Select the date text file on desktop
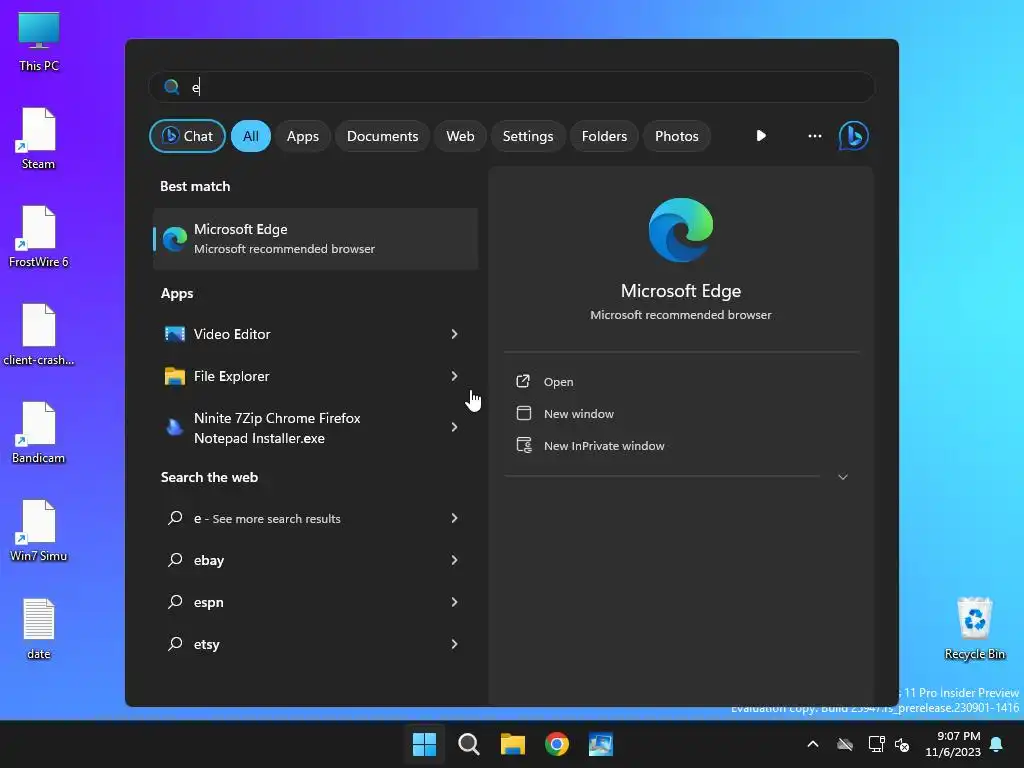This screenshot has height=768, width=1024. click(39, 629)
